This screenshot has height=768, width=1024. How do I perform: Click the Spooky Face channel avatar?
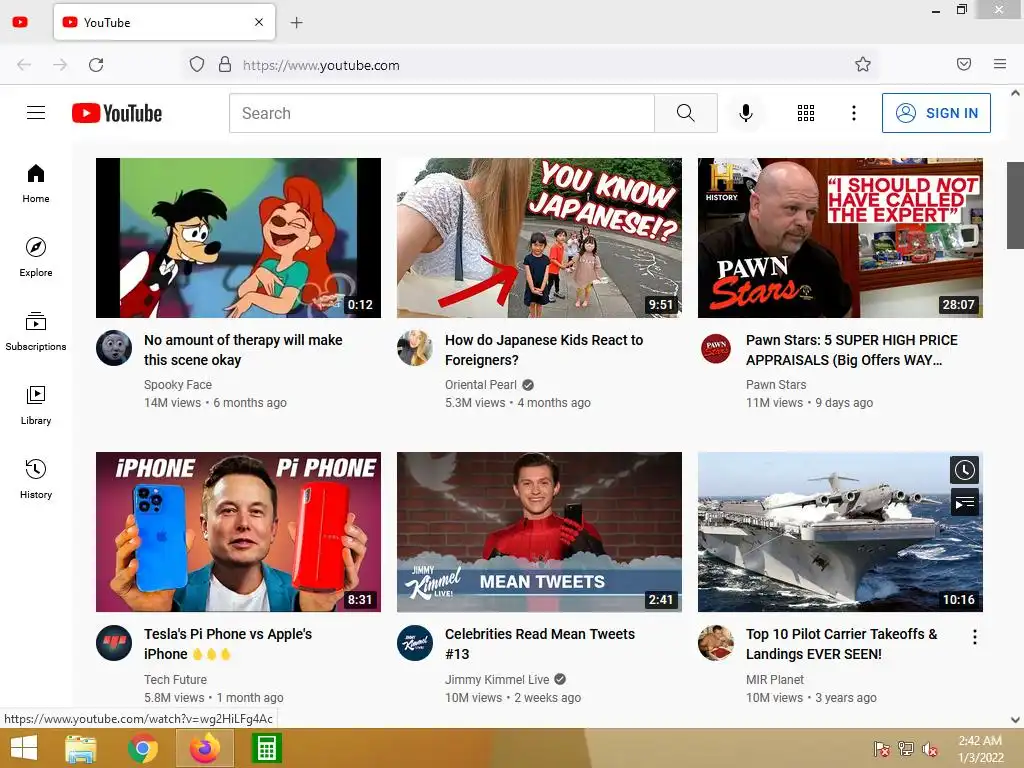pyautogui.click(x=114, y=347)
